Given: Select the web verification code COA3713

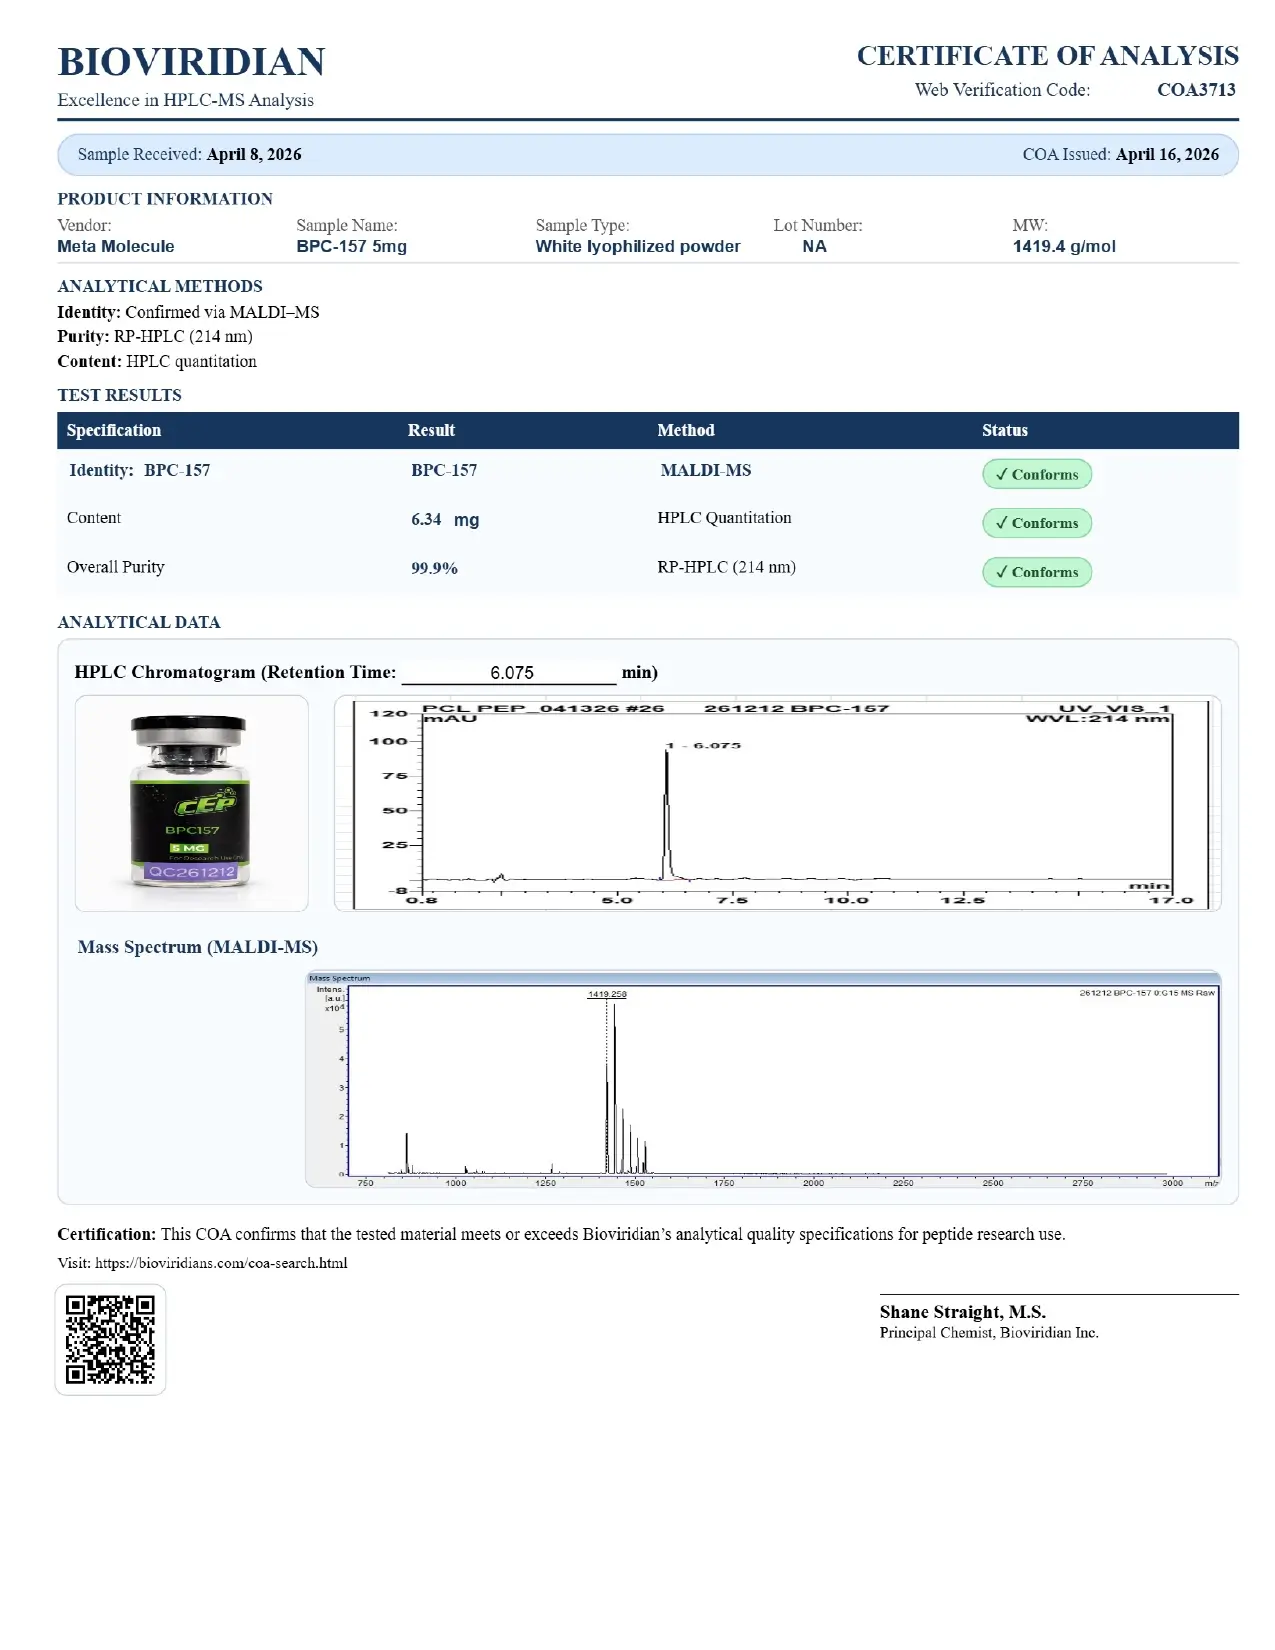Looking at the screenshot, I should tap(1196, 90).
